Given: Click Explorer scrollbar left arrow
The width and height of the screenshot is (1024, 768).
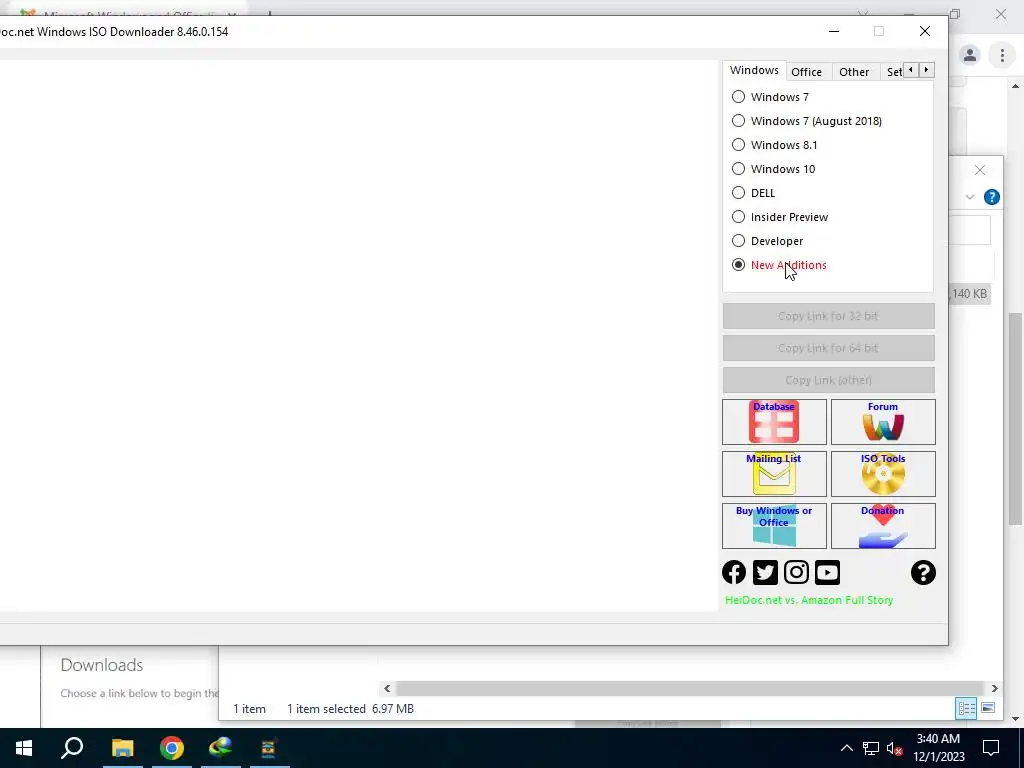Looking at the screenshot, I should [387, 688].
